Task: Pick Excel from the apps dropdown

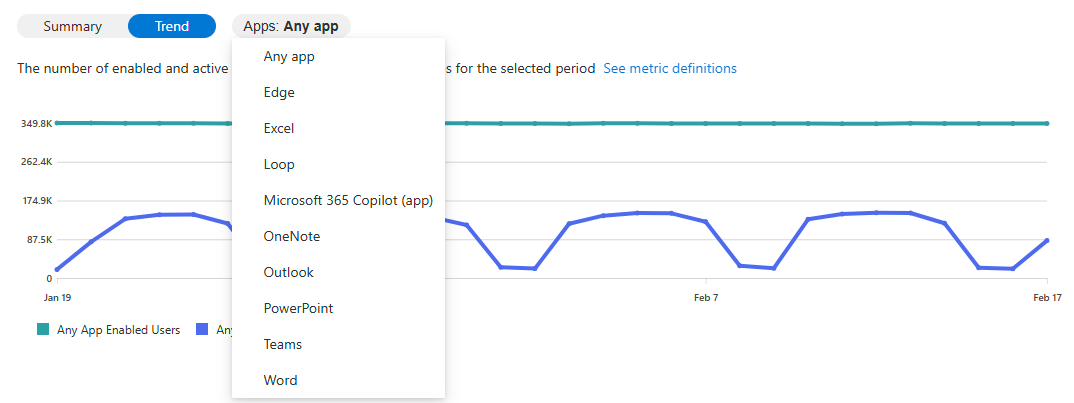Action: (279, 129)
